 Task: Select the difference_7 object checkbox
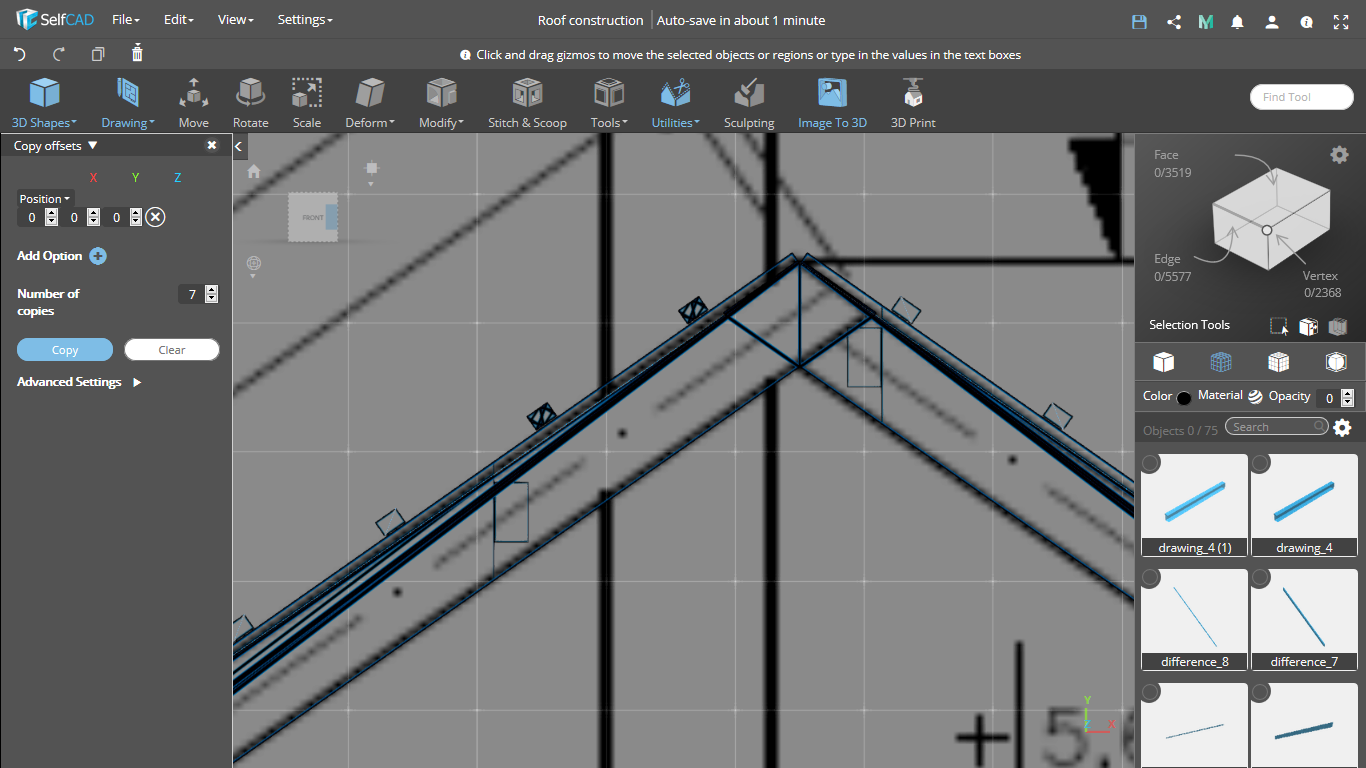[x=1261, y=578]
